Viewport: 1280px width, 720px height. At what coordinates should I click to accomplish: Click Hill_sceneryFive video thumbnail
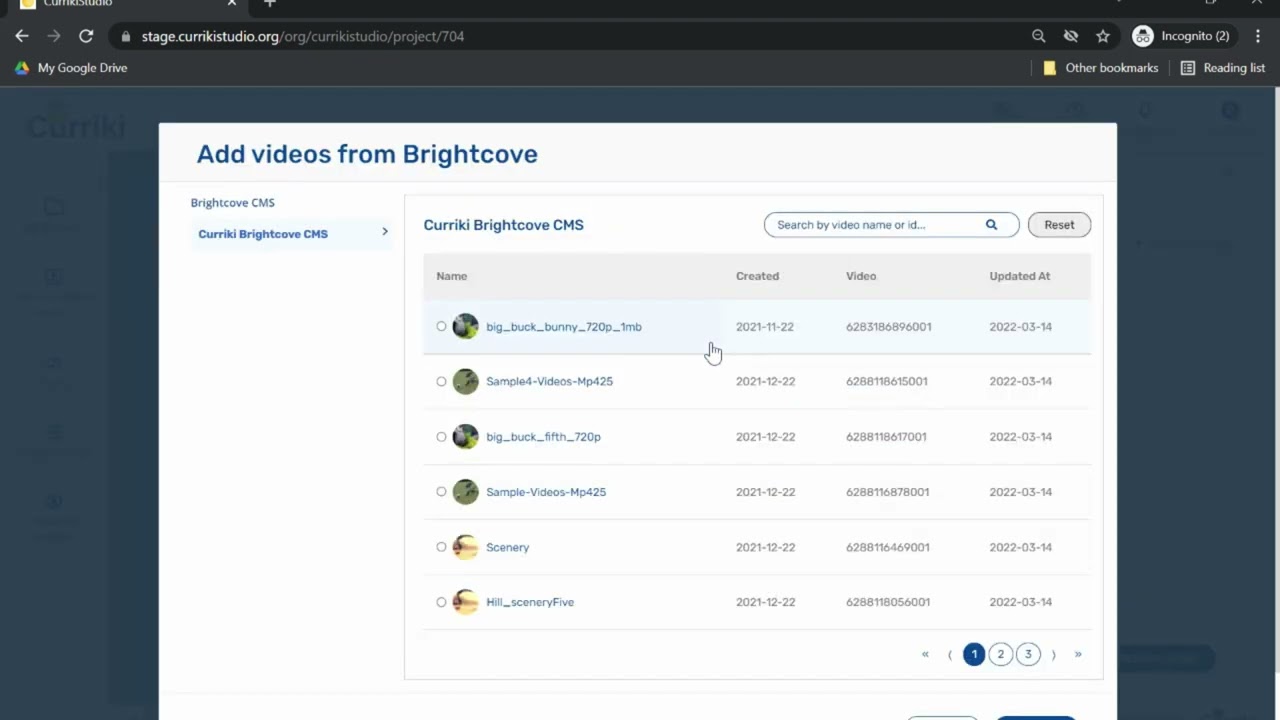coord(465,602)
